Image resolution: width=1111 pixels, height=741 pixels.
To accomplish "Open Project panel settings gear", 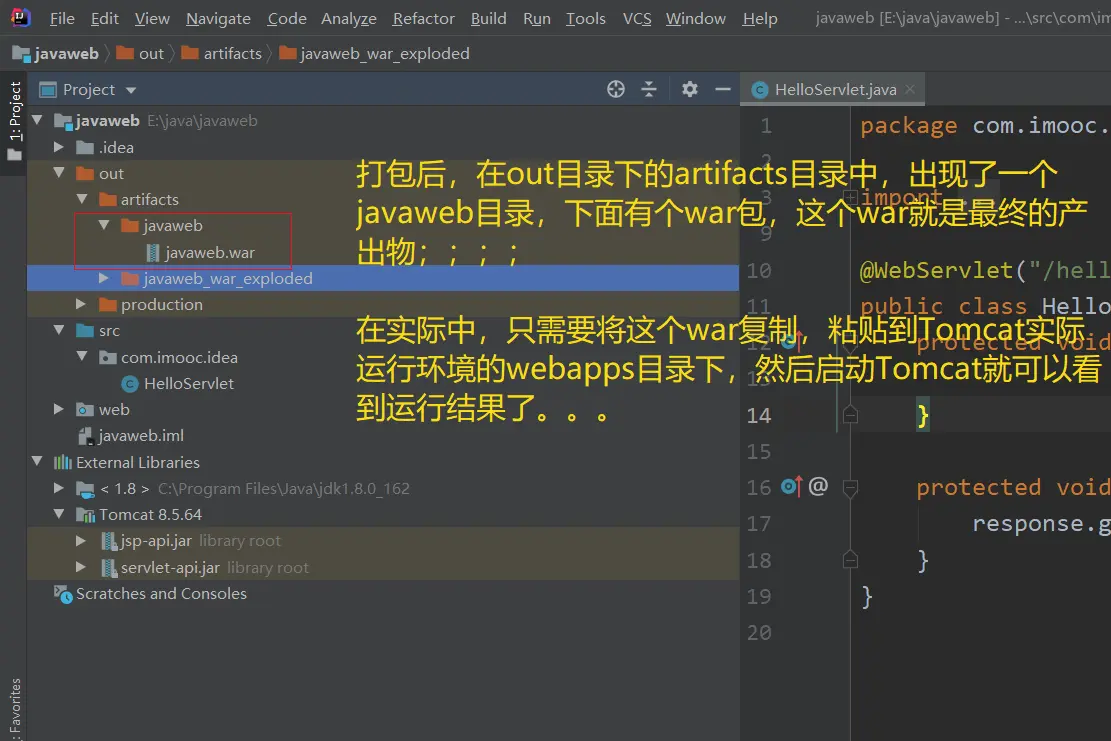I will point(689,89).
